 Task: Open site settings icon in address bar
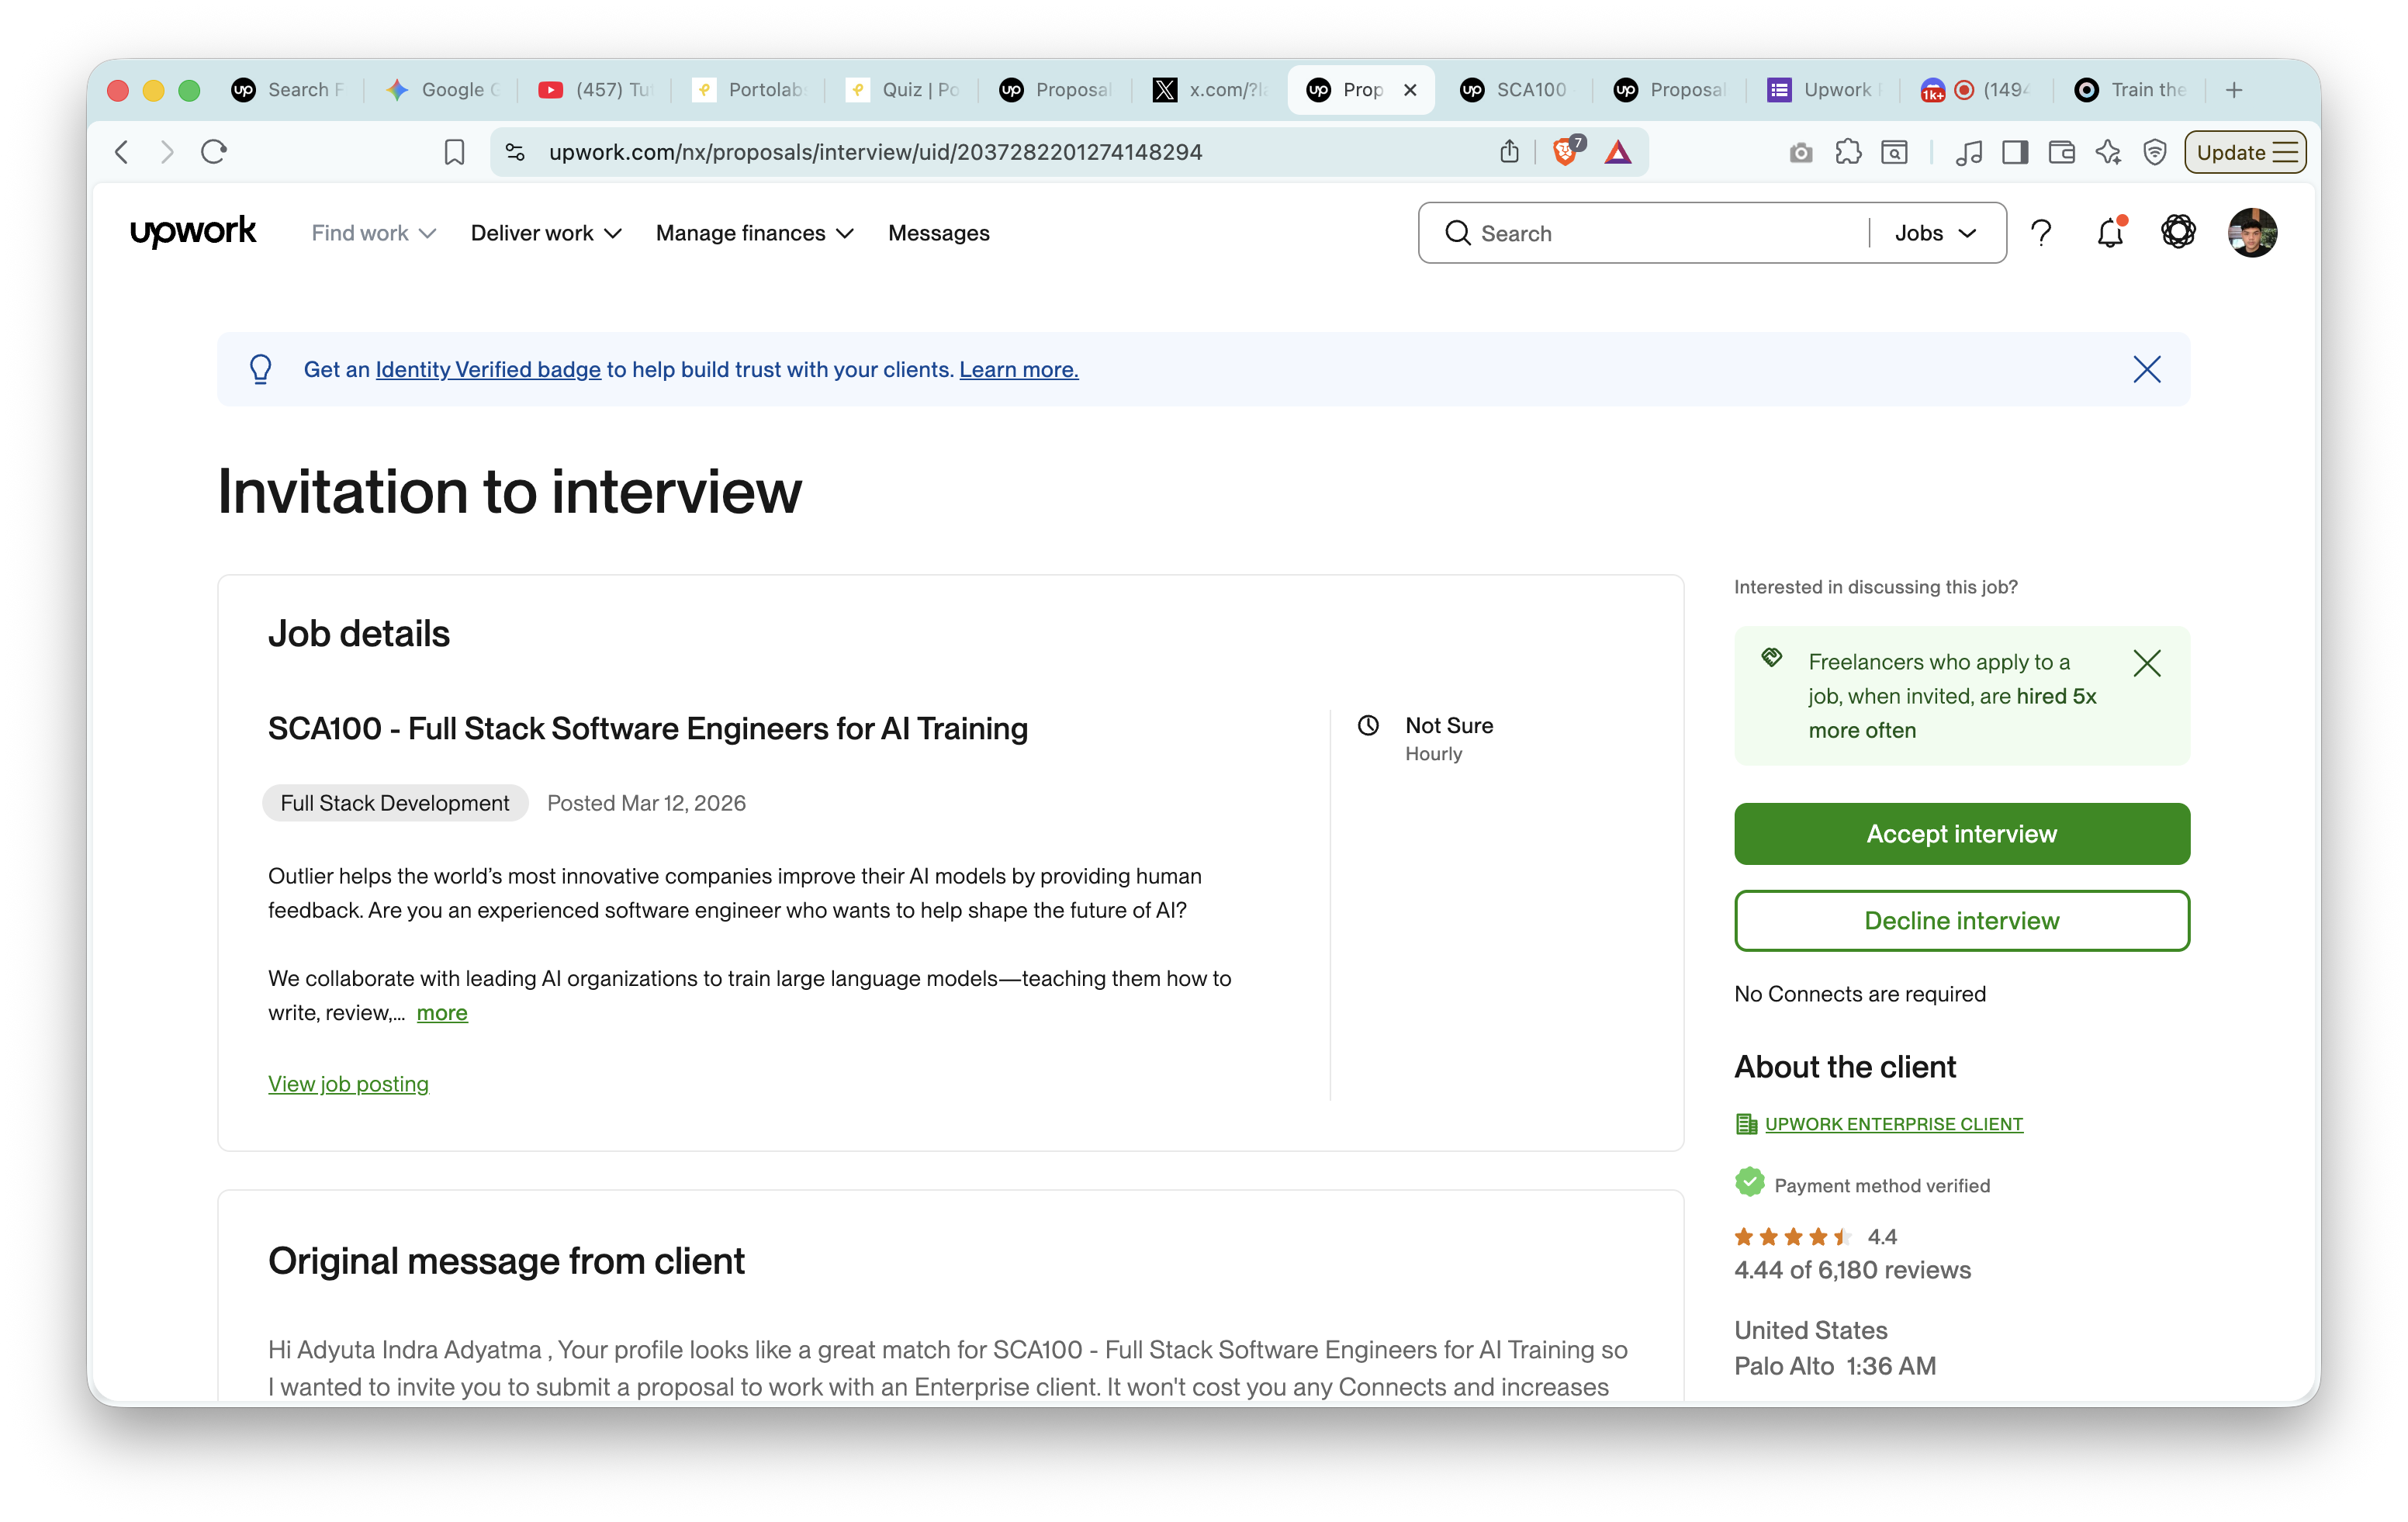click(x=515, y=152)
